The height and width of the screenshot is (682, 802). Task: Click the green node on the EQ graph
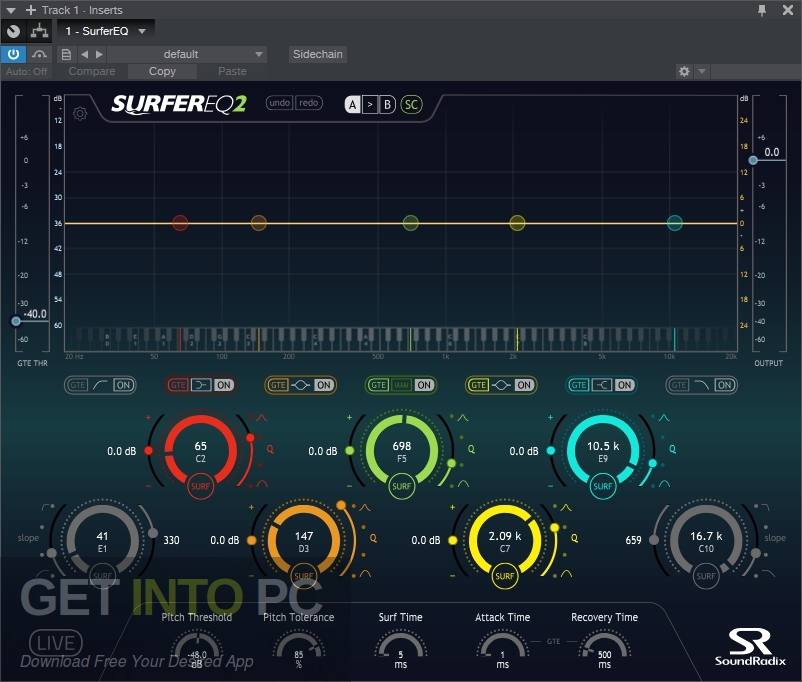pos(411,223)
